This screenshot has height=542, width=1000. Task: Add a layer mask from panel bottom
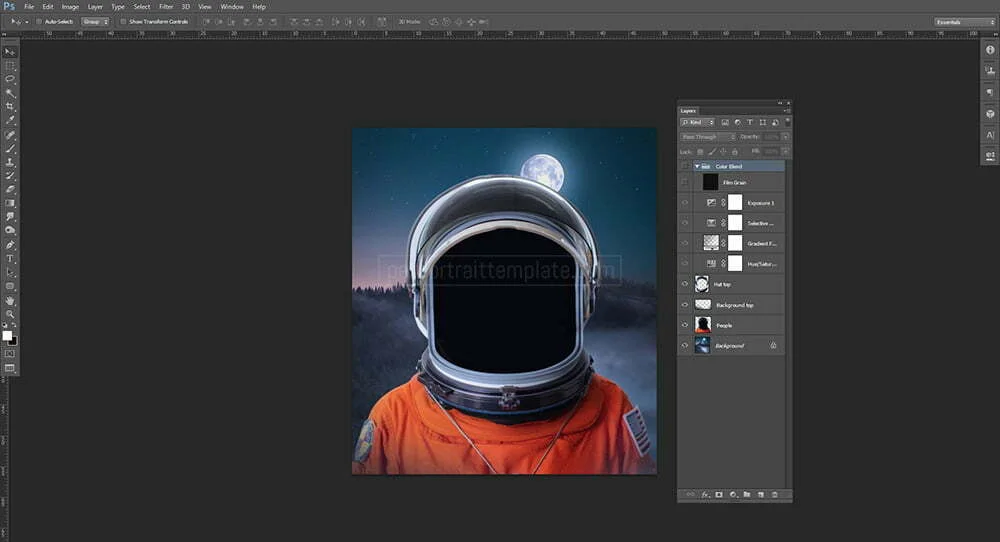pyautogui.click(x=718, y=495)
